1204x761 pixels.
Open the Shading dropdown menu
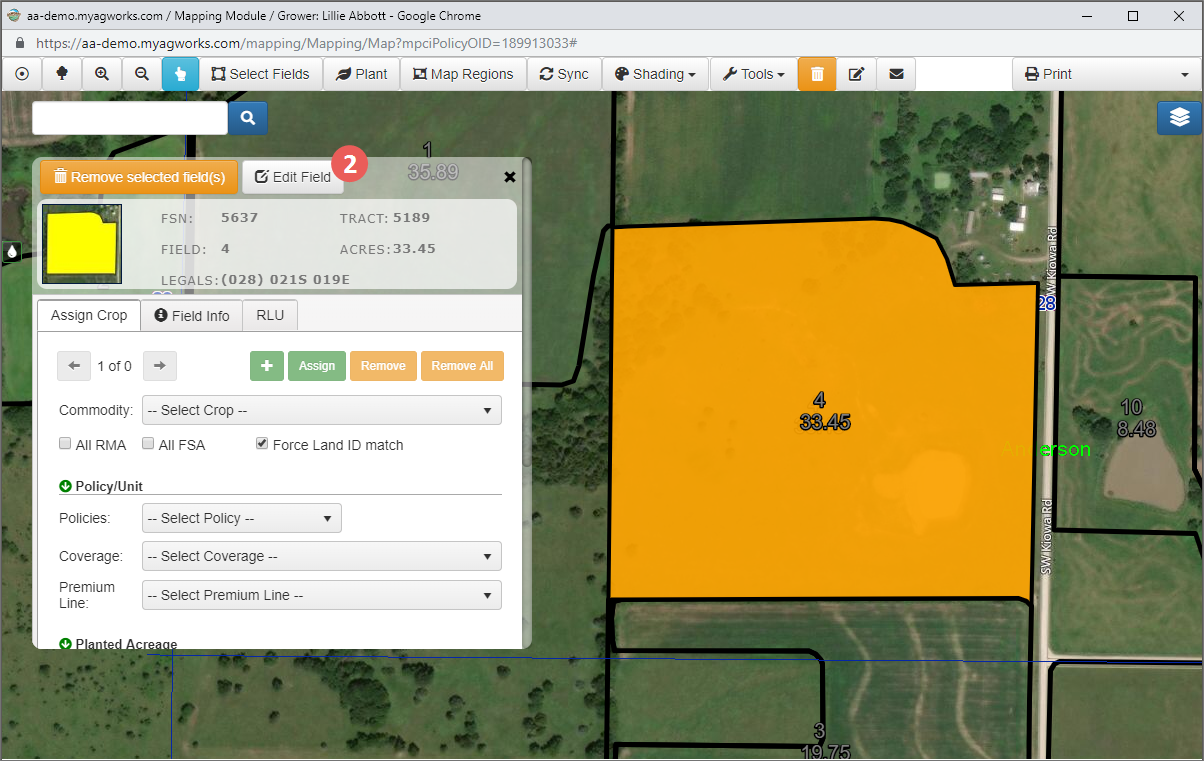coord(655,74)
